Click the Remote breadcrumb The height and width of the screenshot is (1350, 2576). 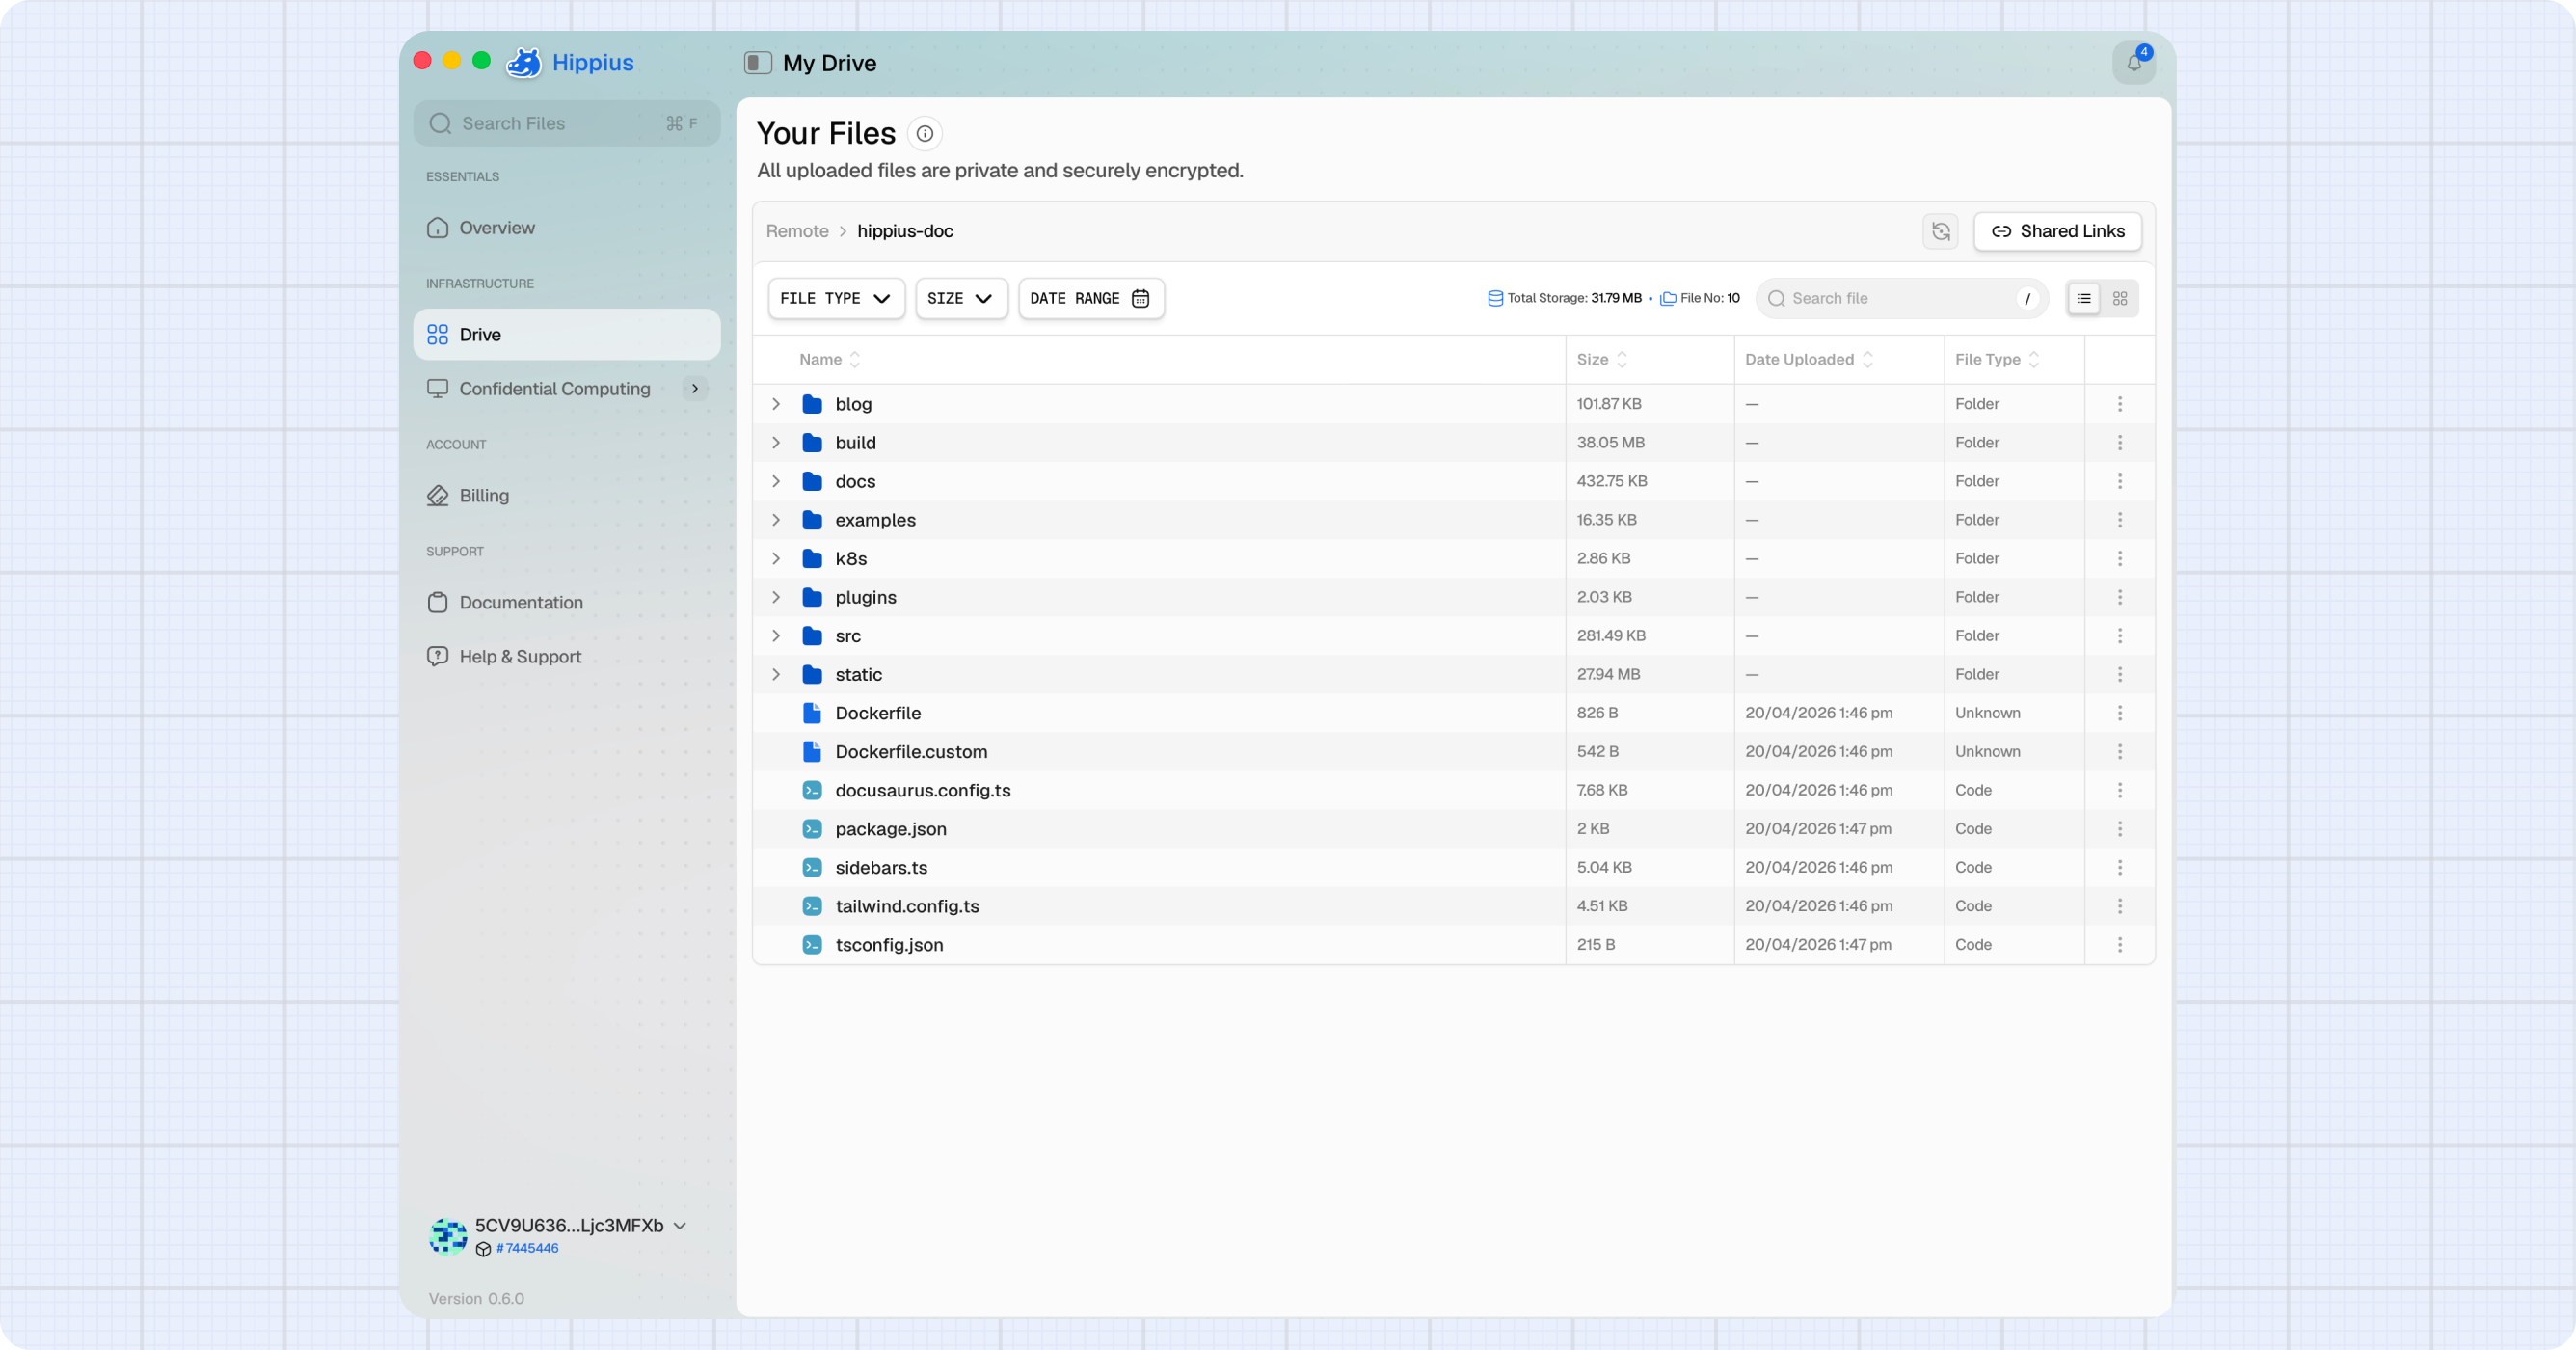797,231
